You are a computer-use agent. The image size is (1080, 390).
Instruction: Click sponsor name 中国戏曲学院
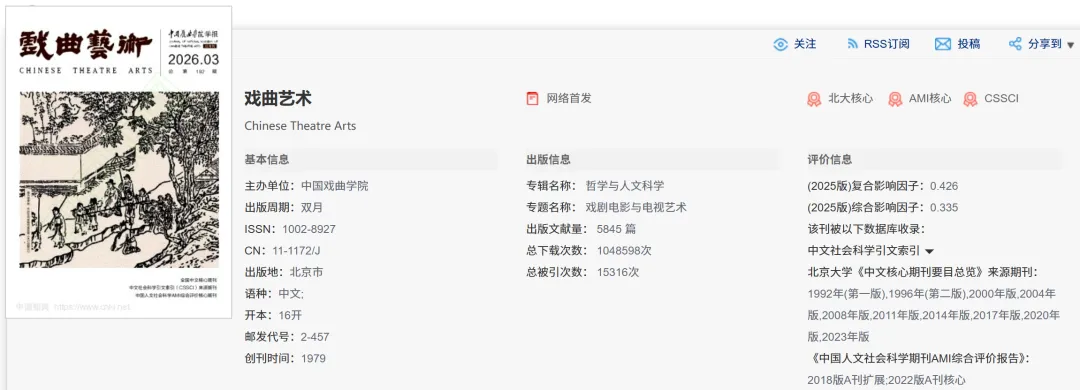pos(335,186)
